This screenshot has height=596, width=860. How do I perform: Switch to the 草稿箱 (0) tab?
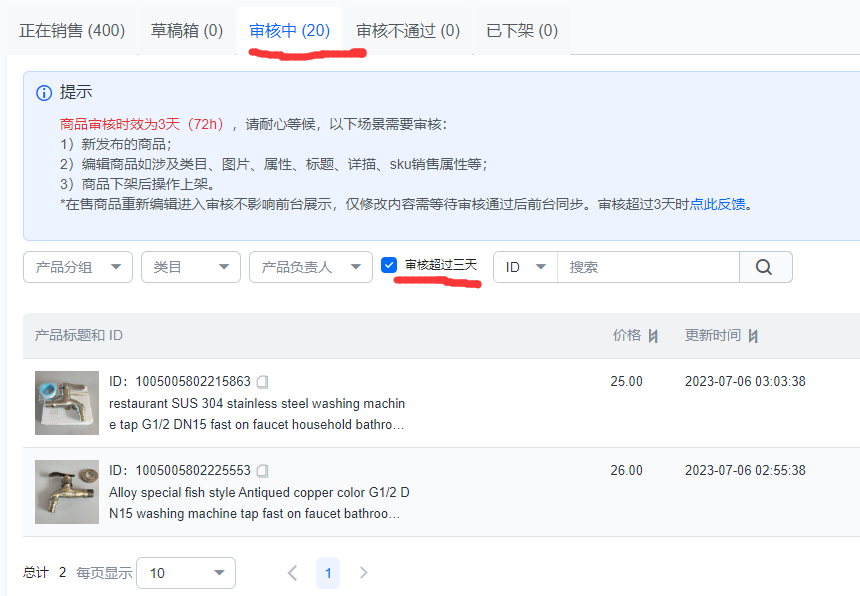click(x=185, y=31)
